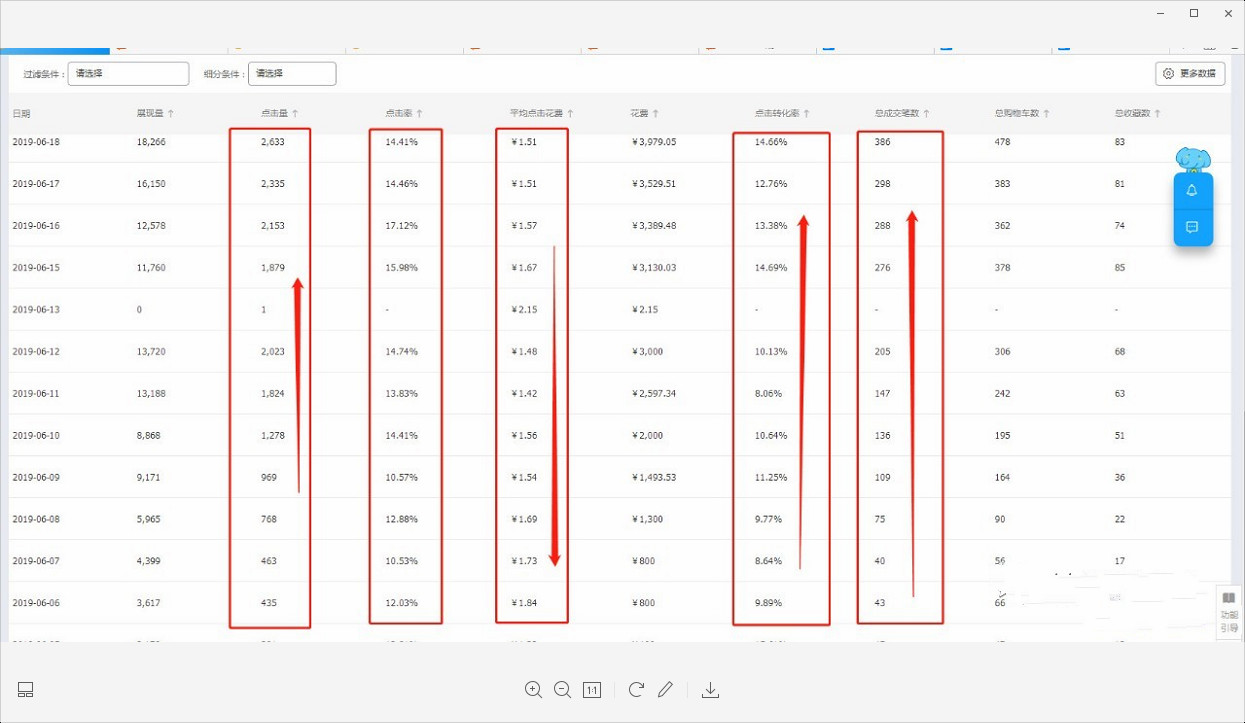Sort by 点击转化率 column arrow
The width and height of the screenshot is (1245, 723).
pyautogui.click(x=806, y=114)
